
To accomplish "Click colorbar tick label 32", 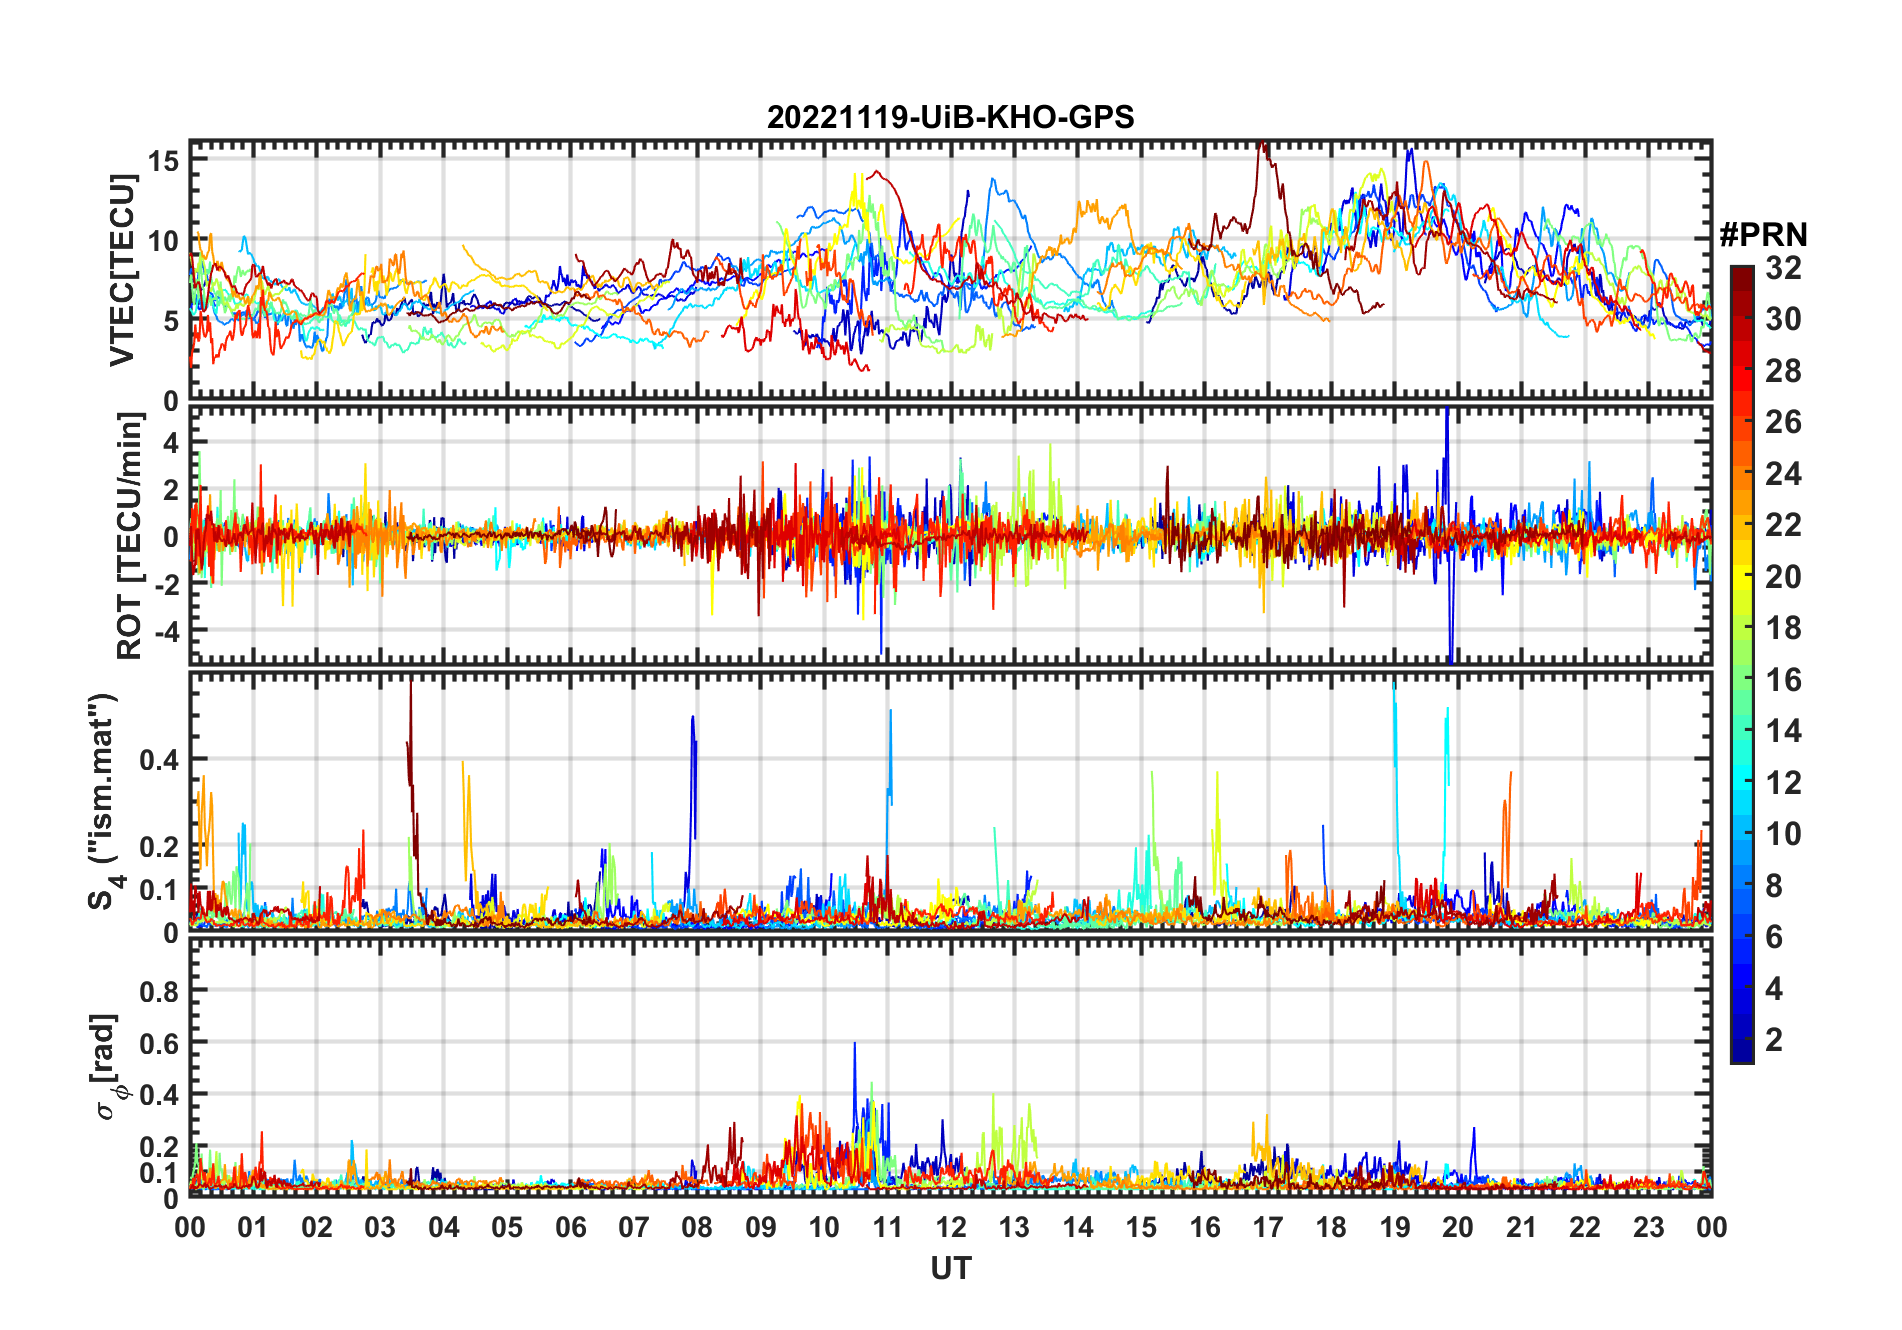I will [1783, 268].
